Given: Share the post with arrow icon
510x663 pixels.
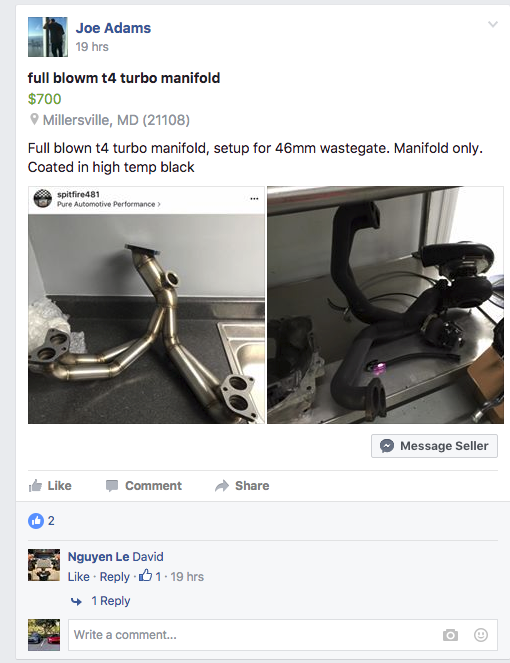Looking at the screenshot, I should (242, 485).
